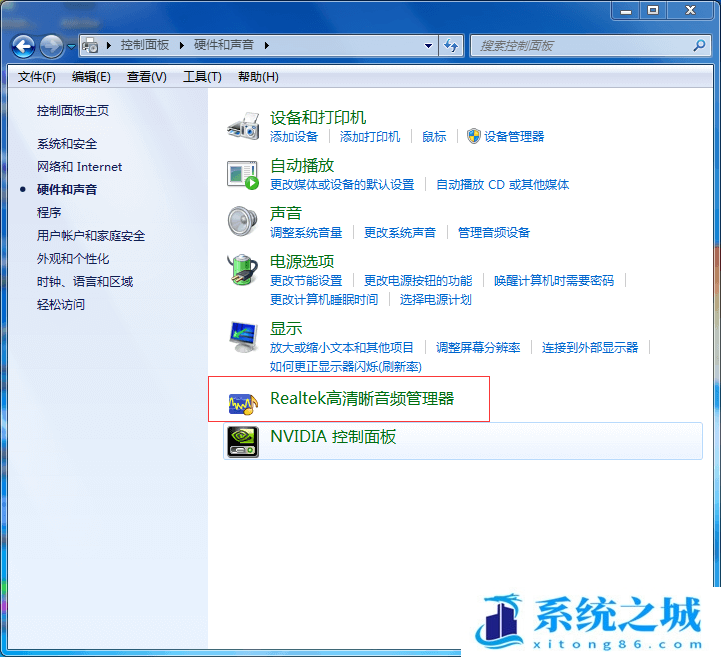721x657 pixels.
Task: Open NVIDIA 控制面板
Action: point(333,437)
